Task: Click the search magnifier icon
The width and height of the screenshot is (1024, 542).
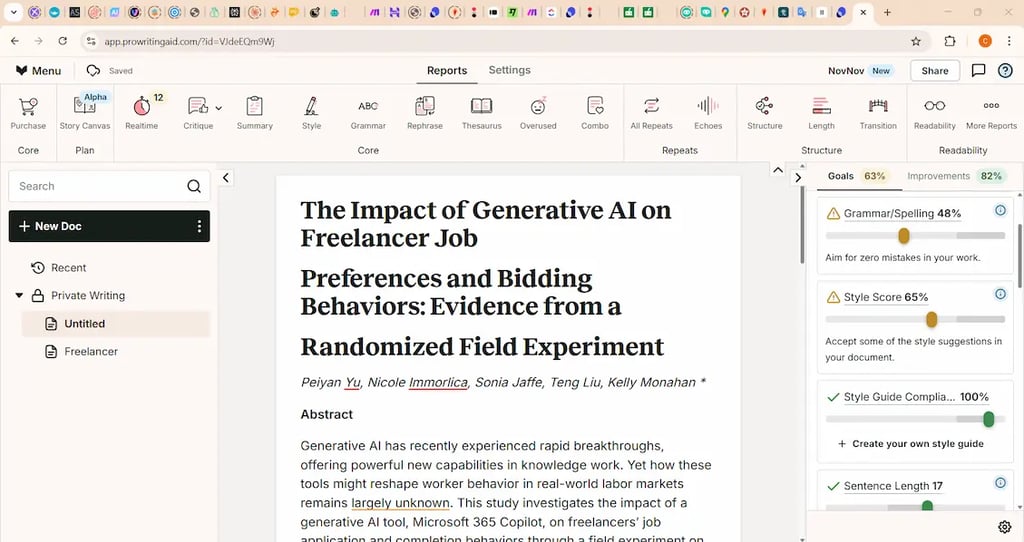Action: 194,186
